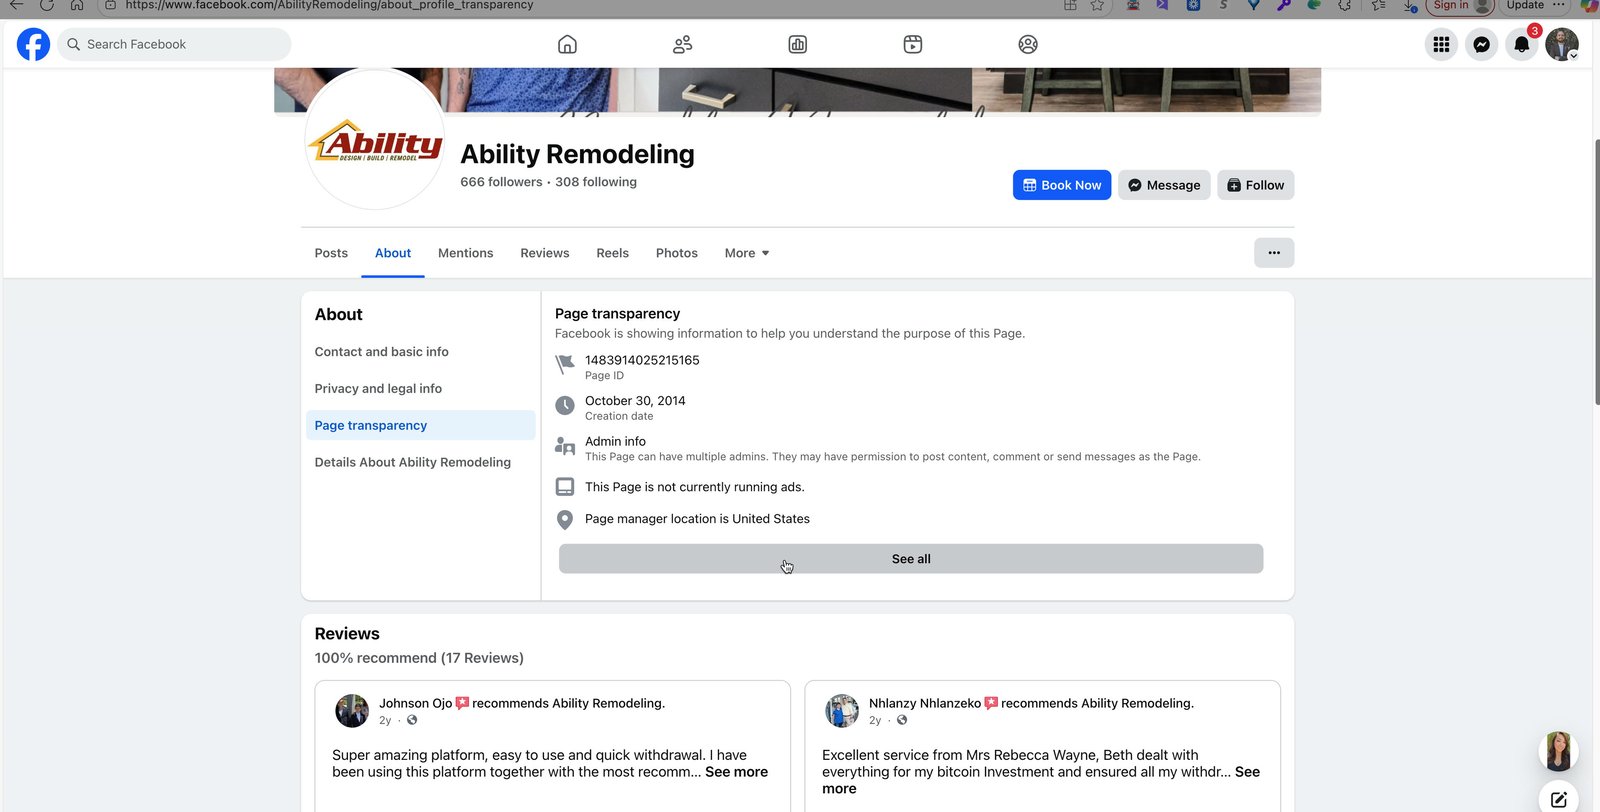
Task: Open the page options three-dots menu
Action: pyautogui.click(x=1274, y=253)
